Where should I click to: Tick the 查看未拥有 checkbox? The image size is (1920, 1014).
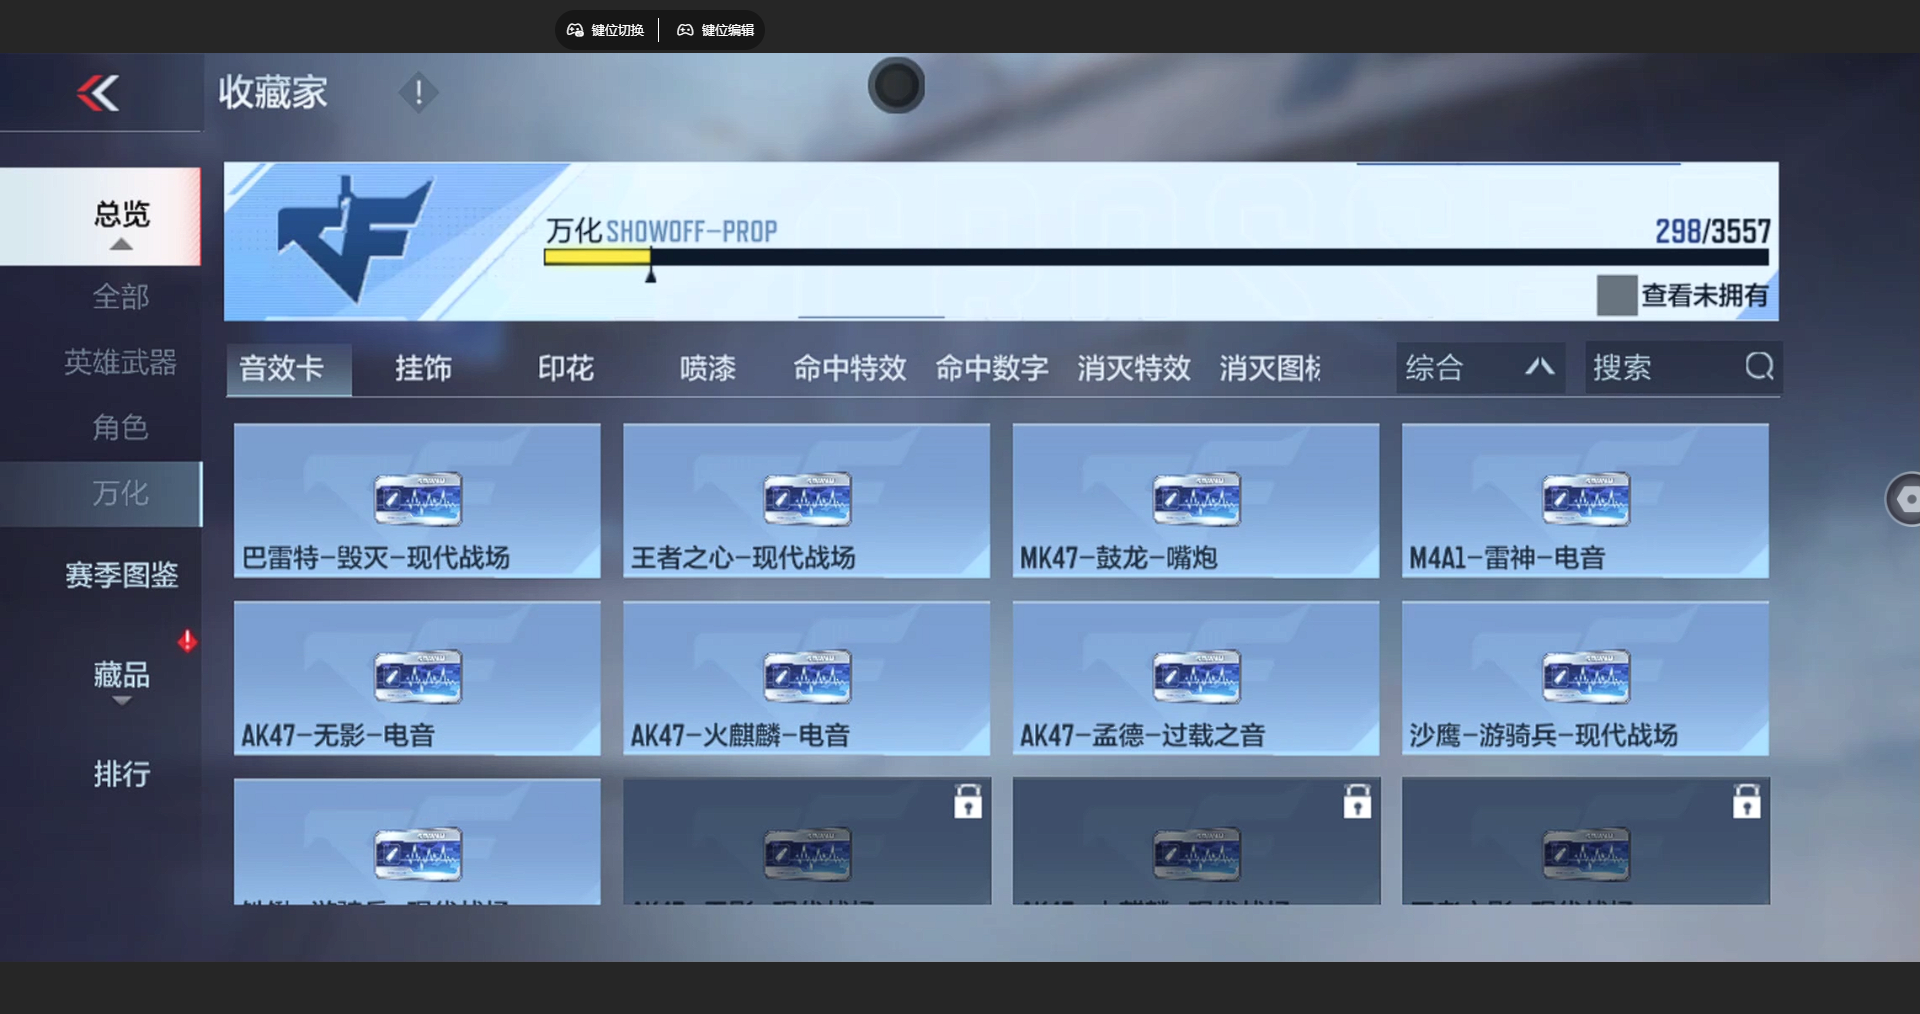pos(1616,295)
